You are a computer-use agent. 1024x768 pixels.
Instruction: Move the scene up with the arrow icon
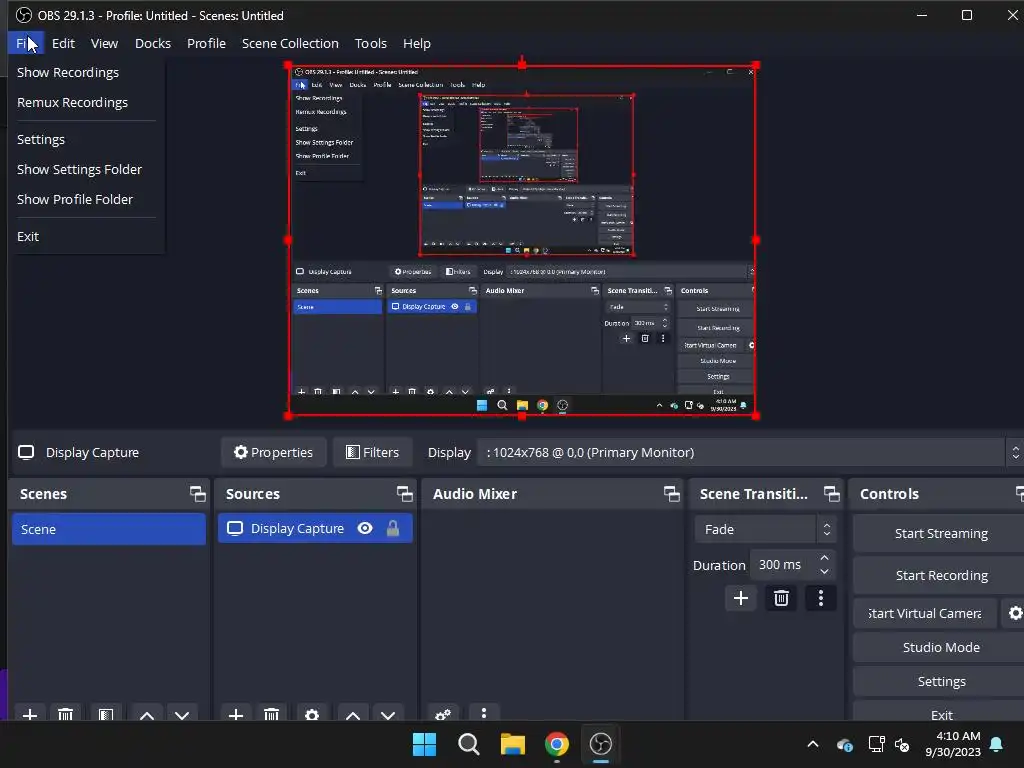pos(147,714)
